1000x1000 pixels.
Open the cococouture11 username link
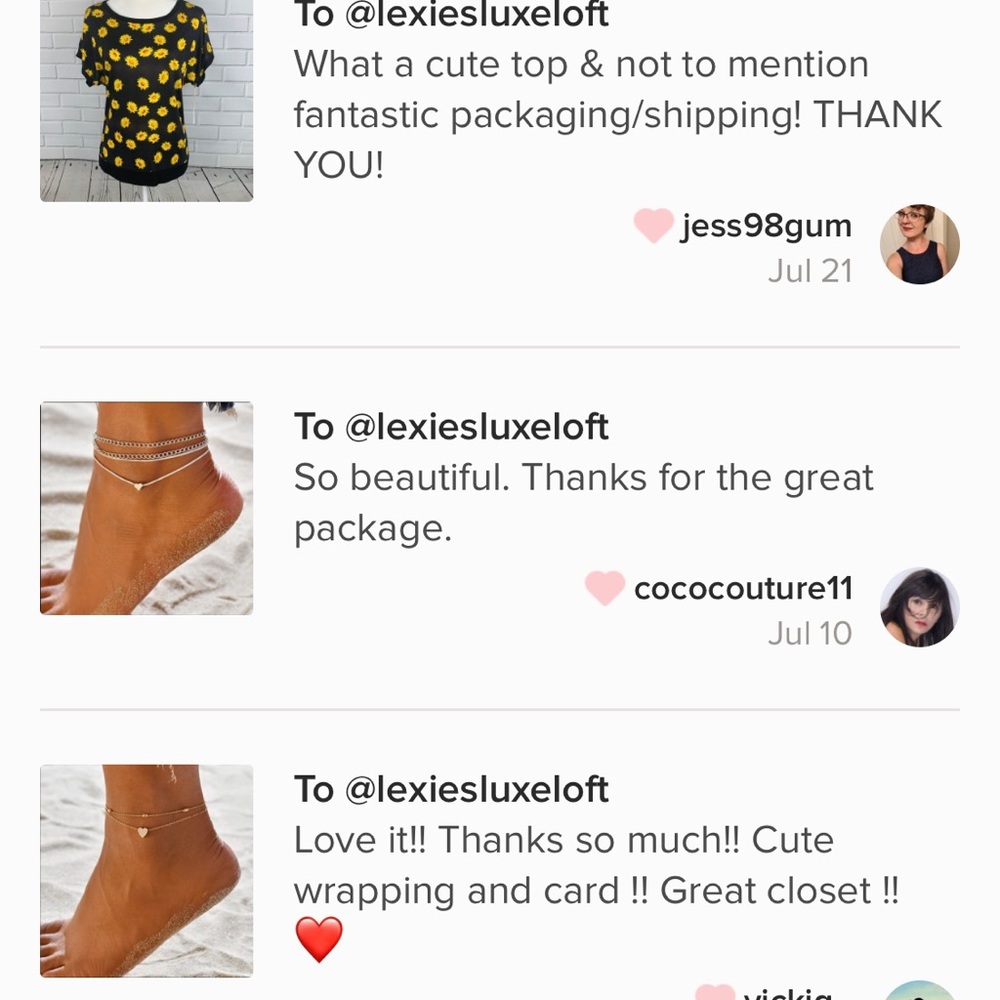[x=743, y=588]
